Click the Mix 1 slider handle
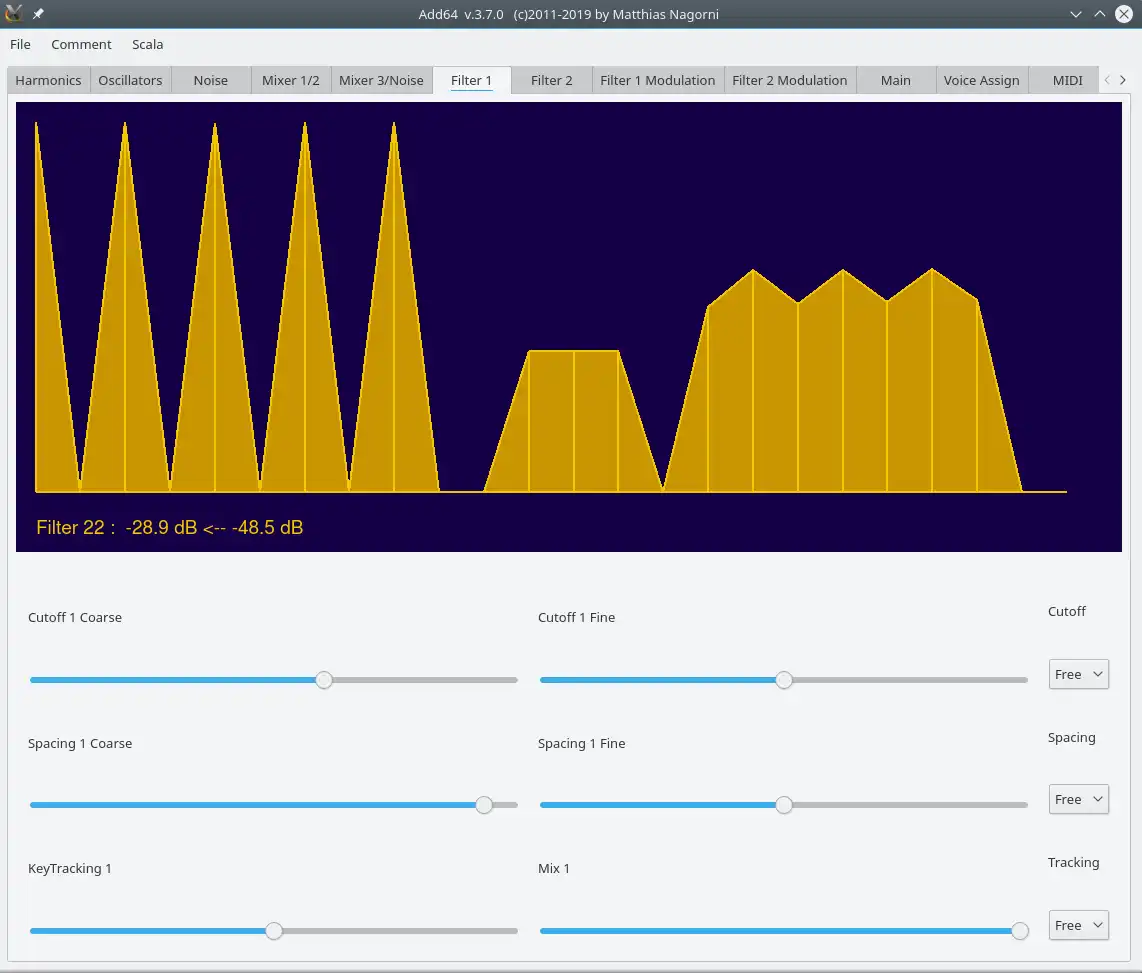1142x973 pixels. click(x=1019, y=931)
